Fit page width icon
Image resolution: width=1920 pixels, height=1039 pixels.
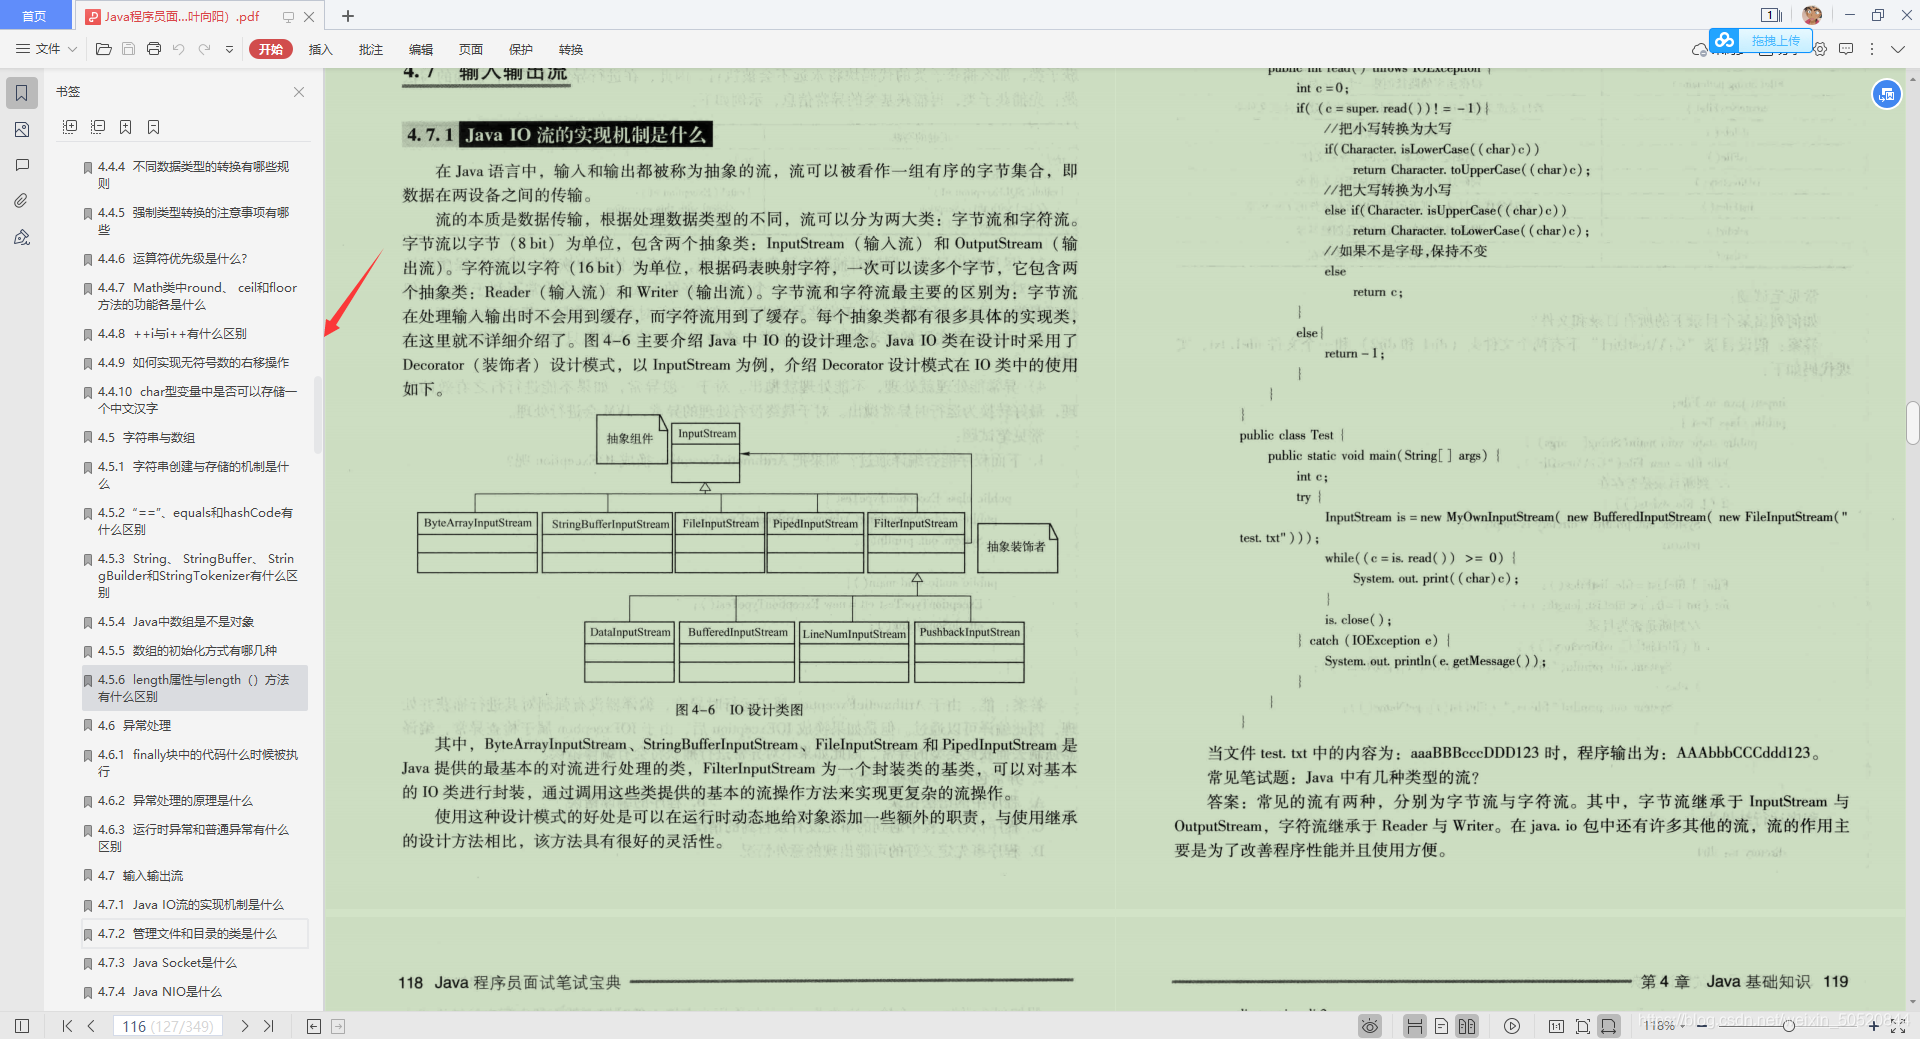coord(1609,1026)
